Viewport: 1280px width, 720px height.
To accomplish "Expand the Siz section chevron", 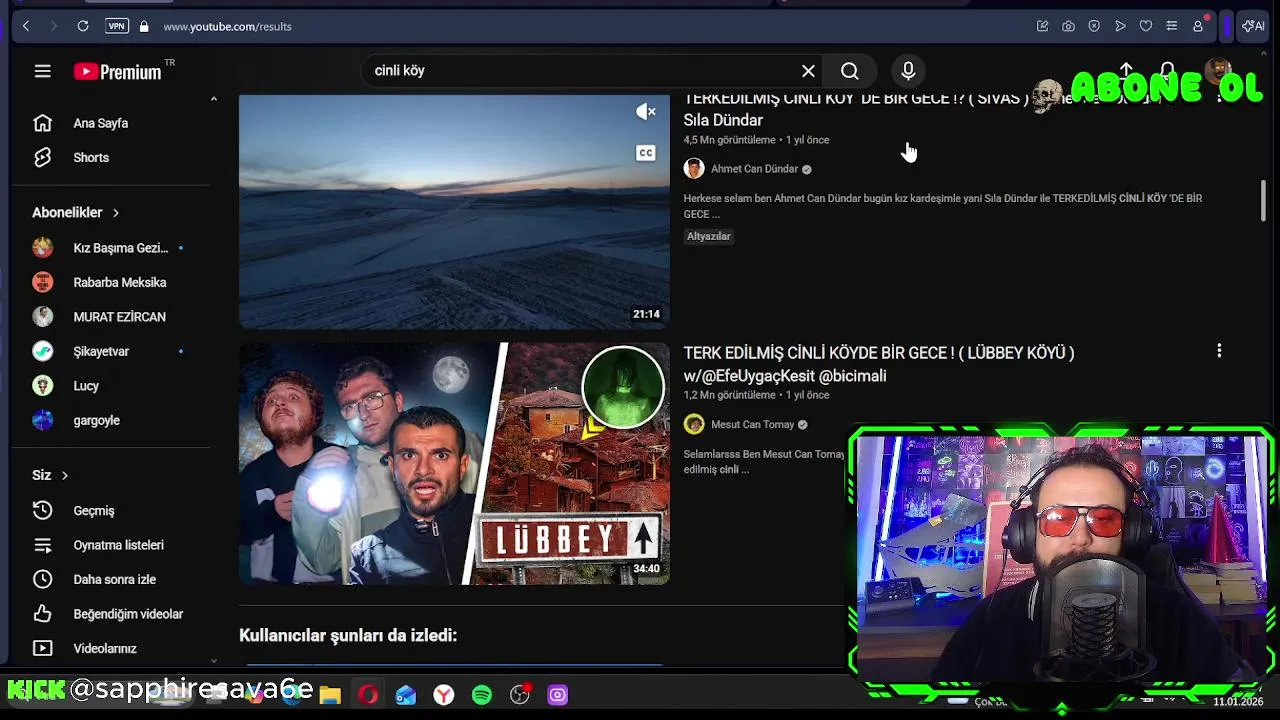I will pyautogui.click(x=65, y=475).
